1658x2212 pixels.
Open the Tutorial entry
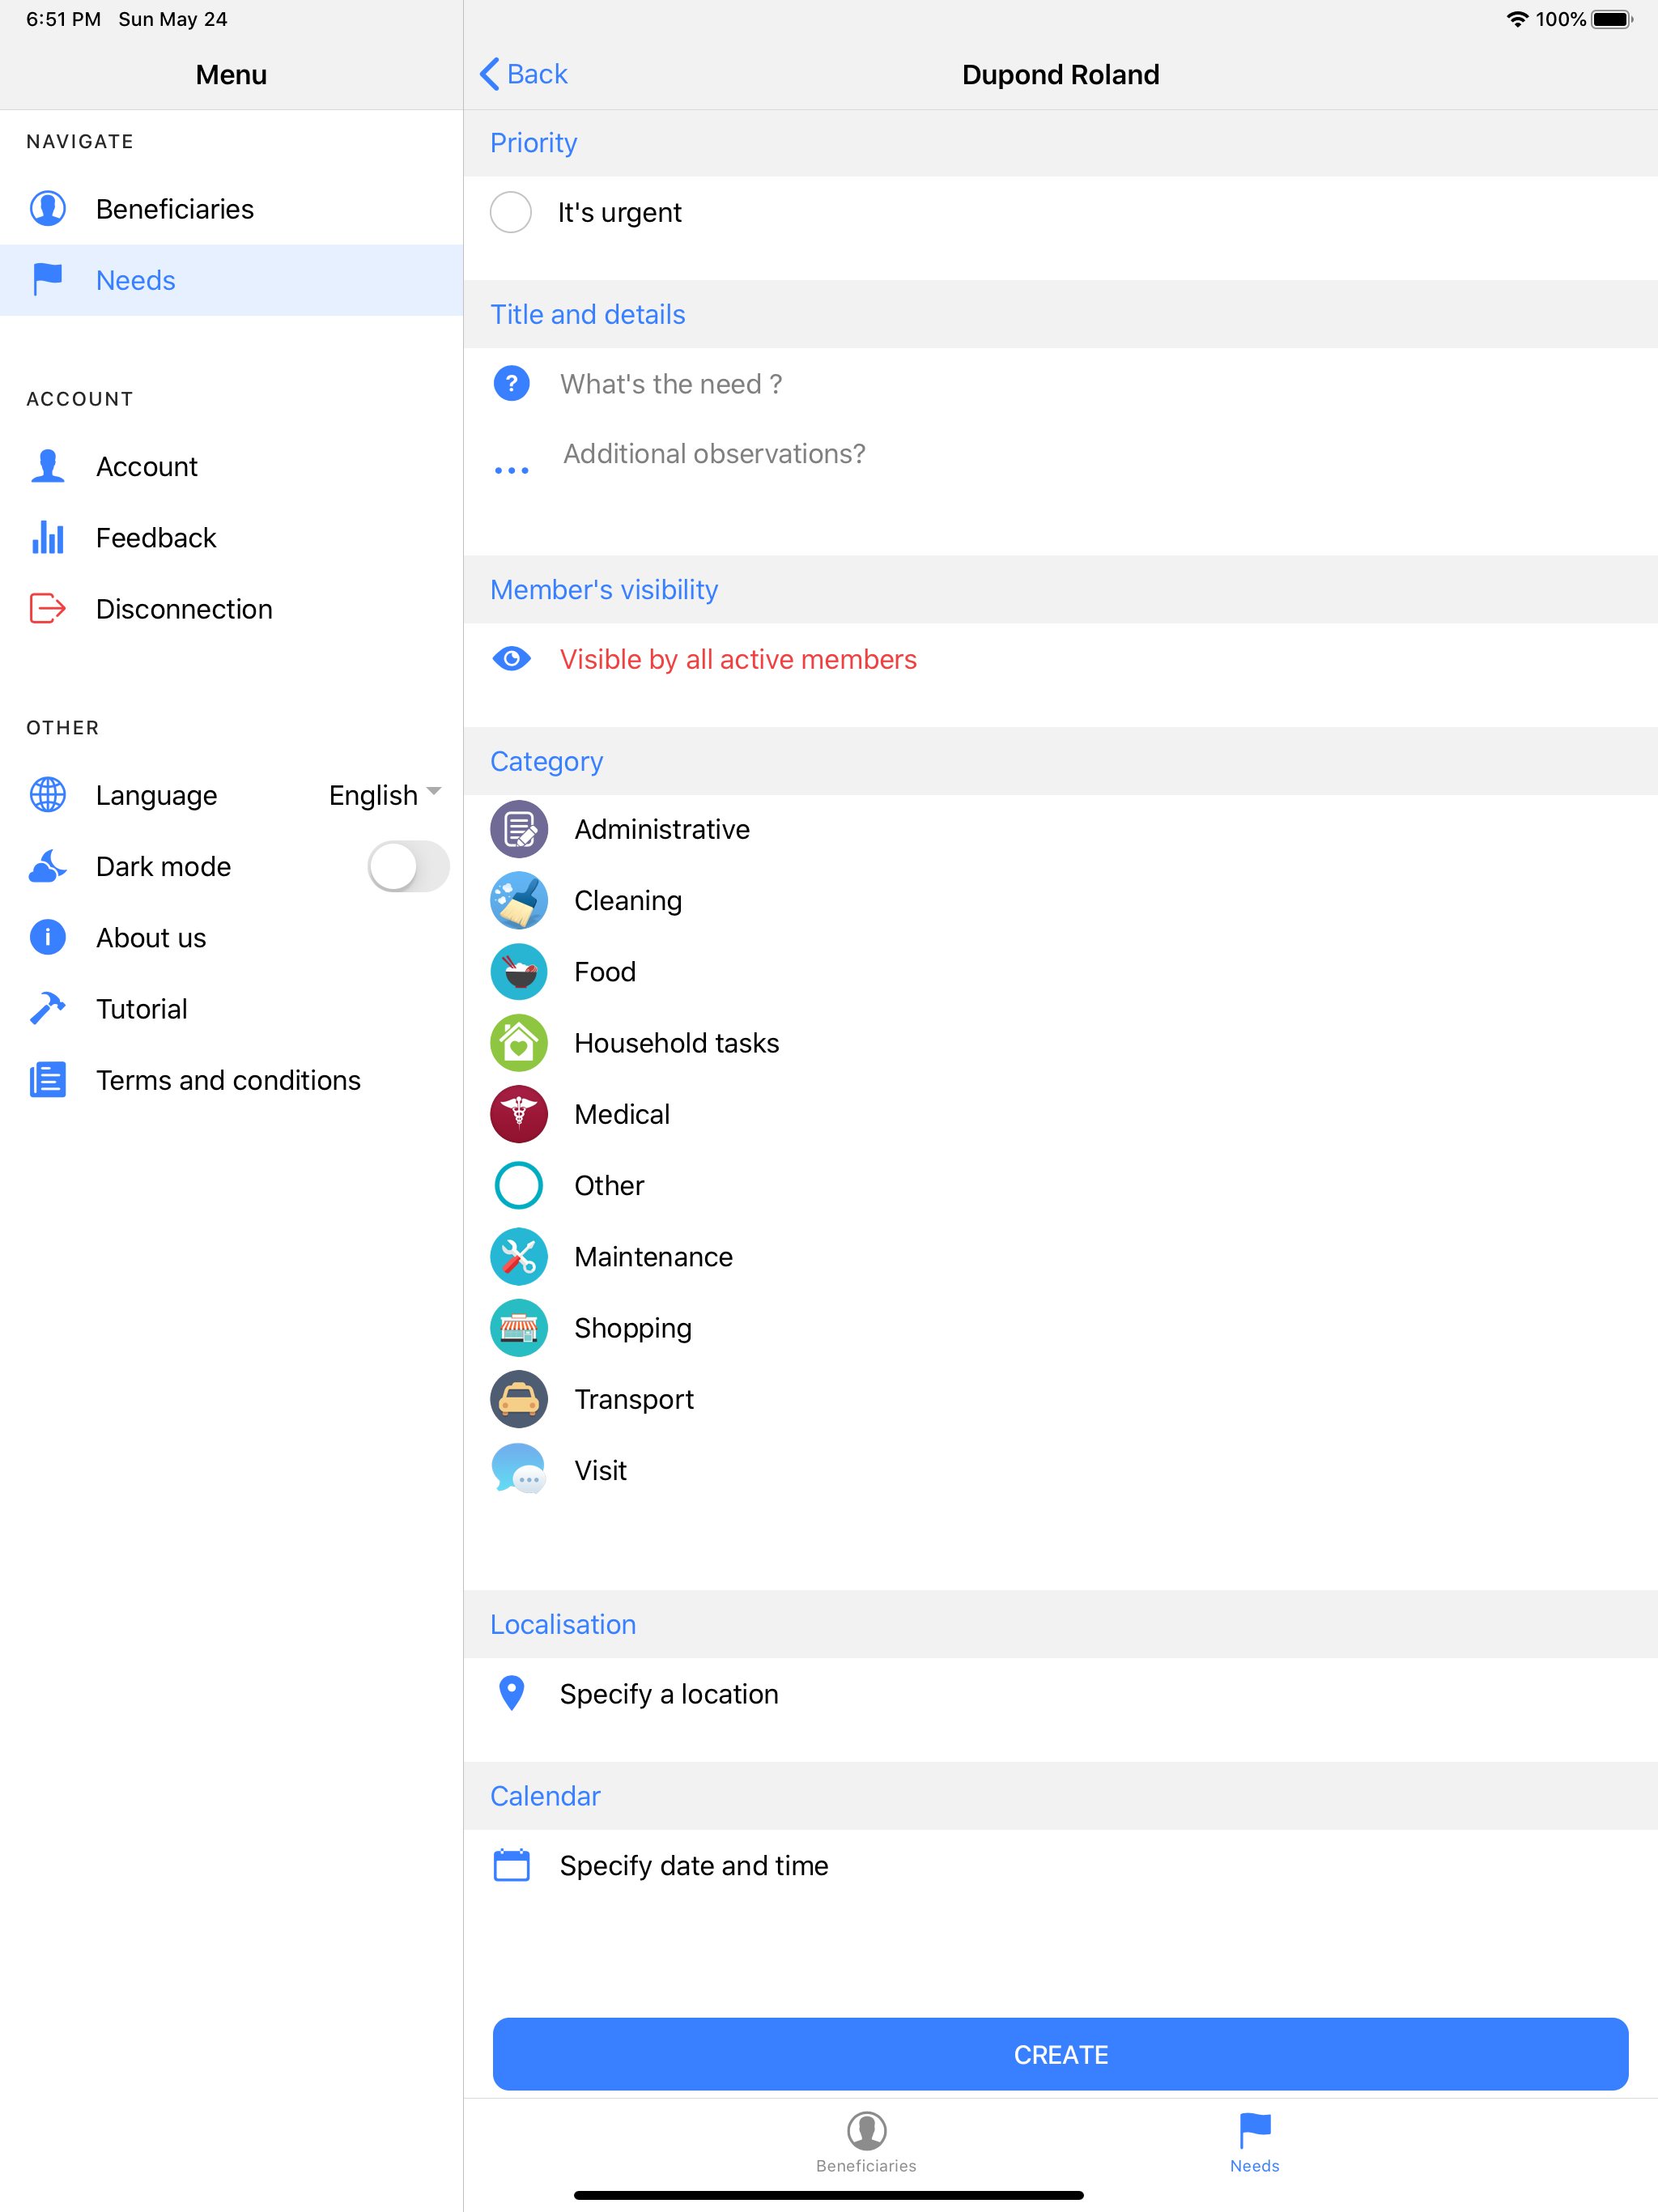click(x=231, y=1008)
